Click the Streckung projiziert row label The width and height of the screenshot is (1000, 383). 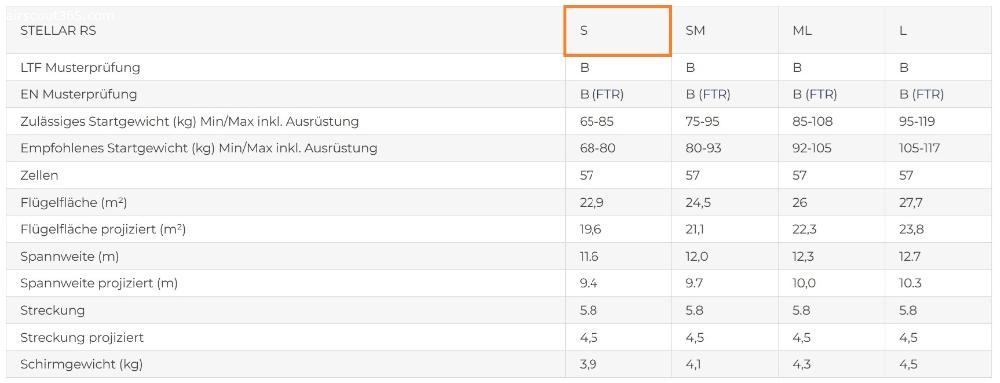coord(82,338)
